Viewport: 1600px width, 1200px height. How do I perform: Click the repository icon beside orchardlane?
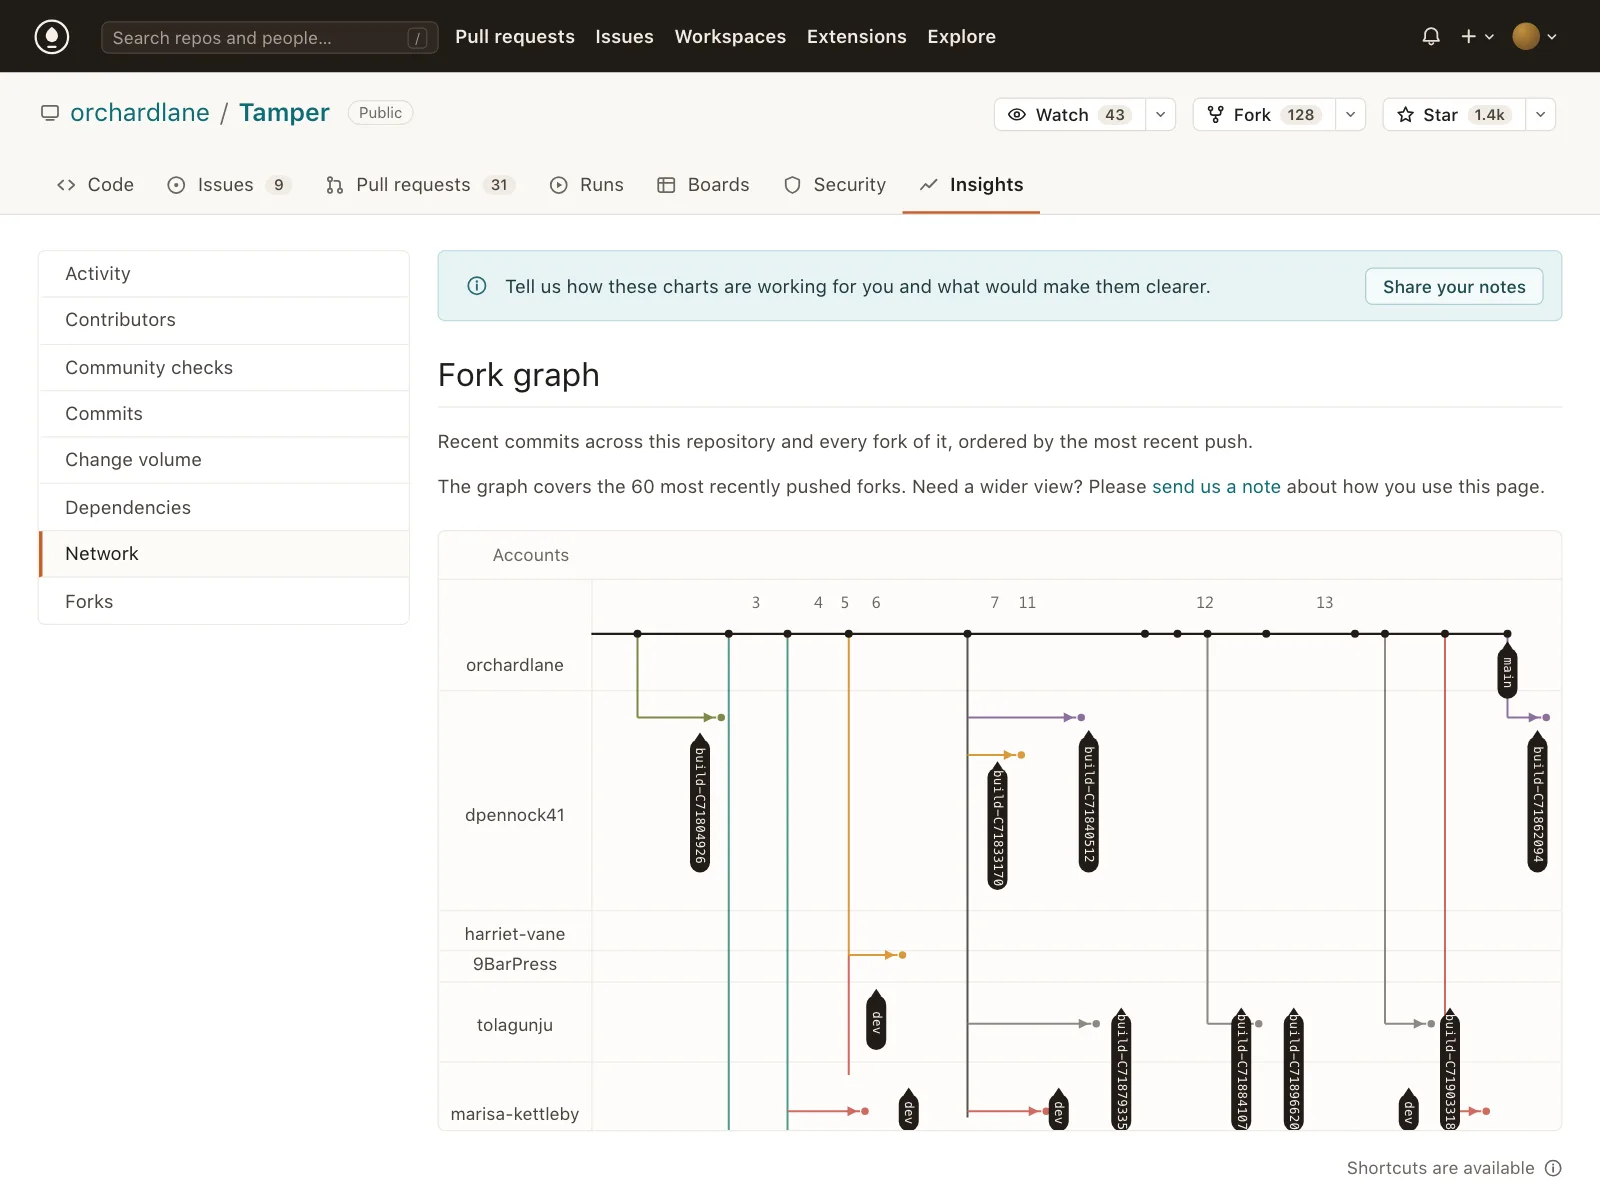coord(50,113)
